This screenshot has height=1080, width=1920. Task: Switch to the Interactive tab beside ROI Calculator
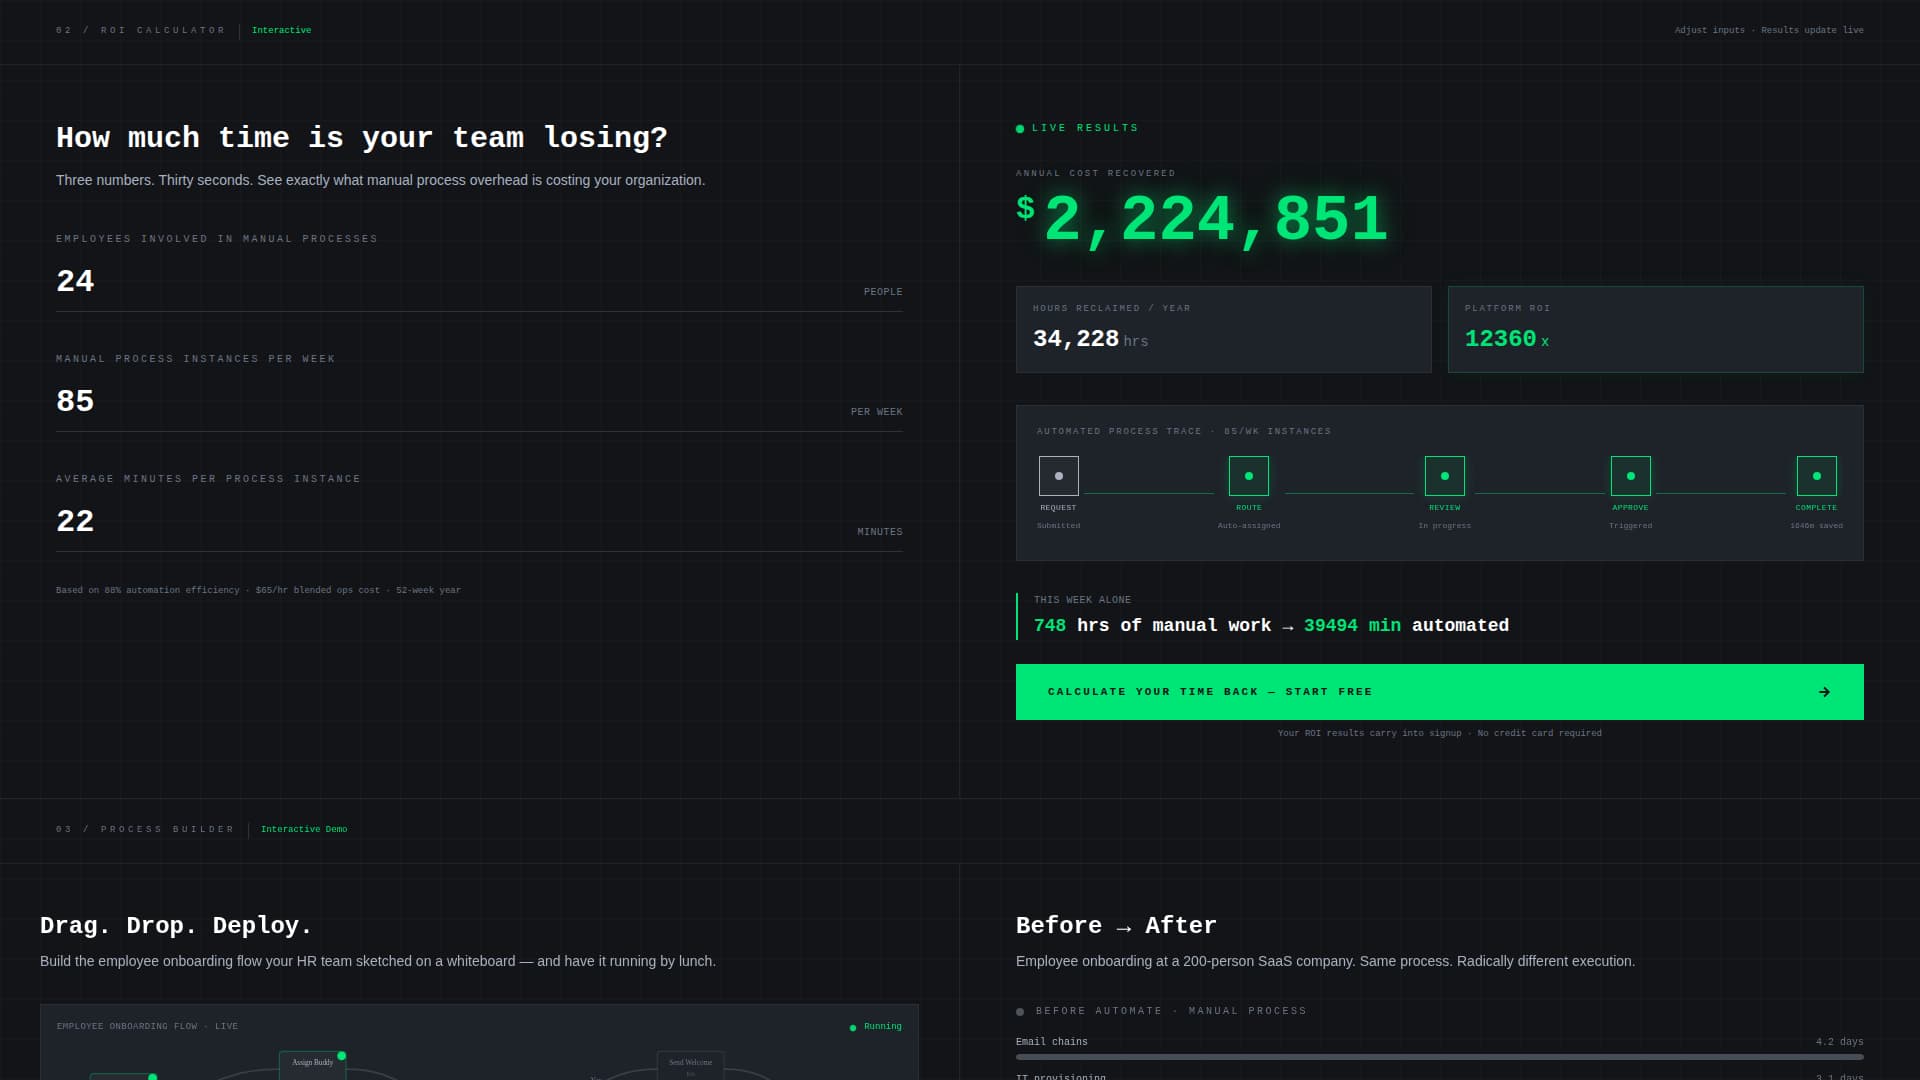(282, 30)
